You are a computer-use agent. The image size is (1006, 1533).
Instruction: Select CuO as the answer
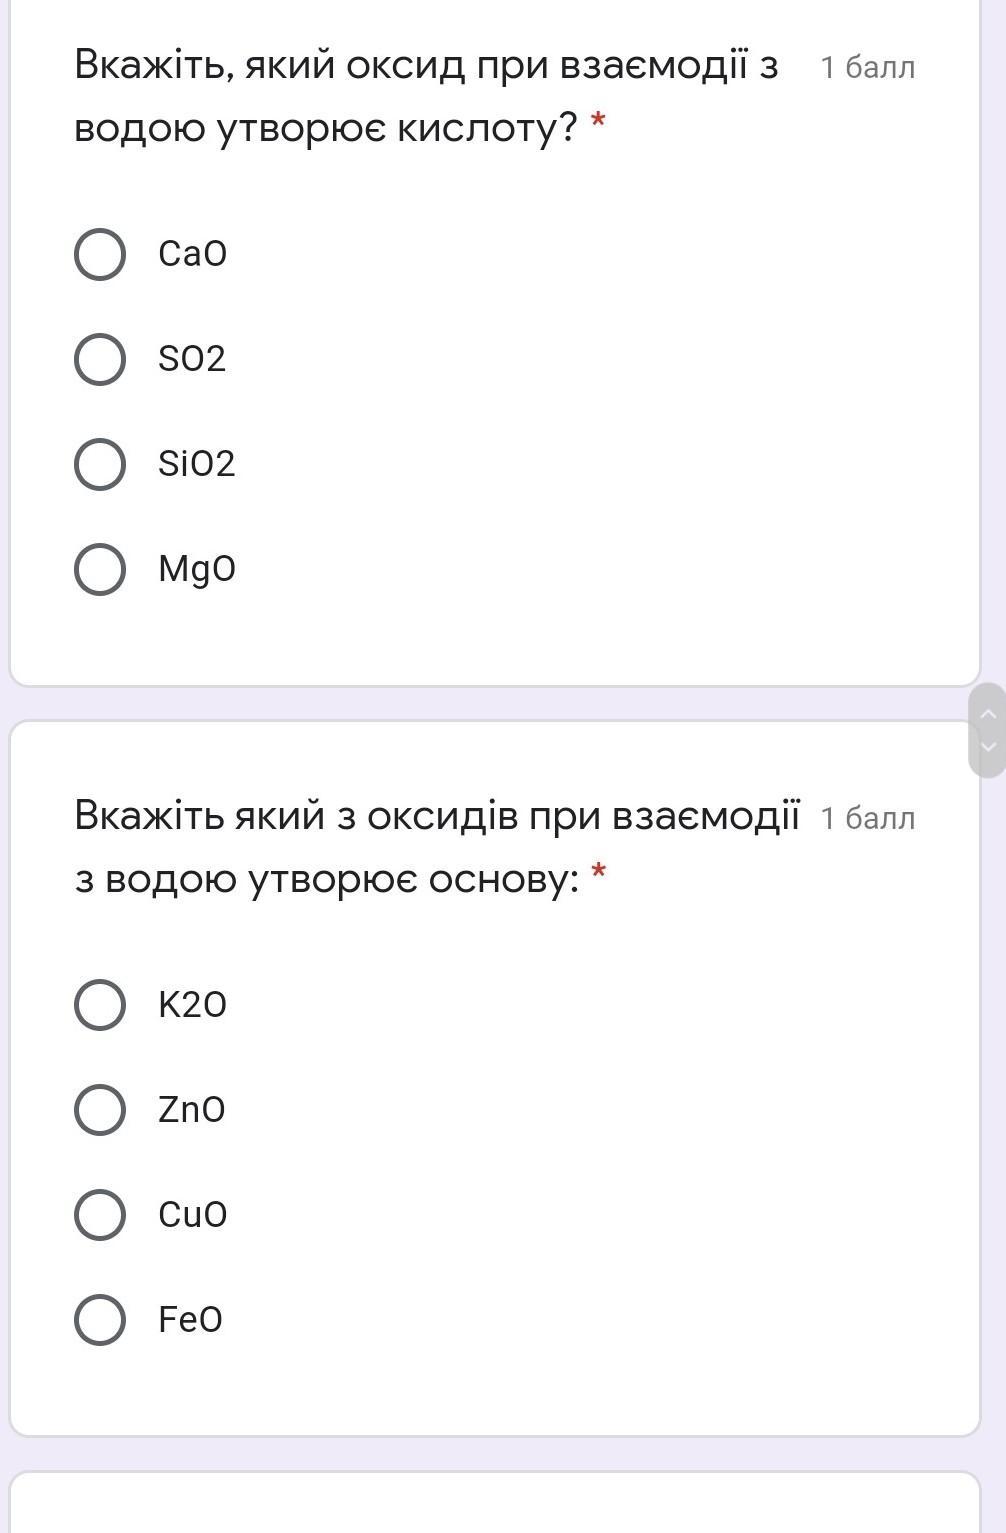[x=100, y=1215]
